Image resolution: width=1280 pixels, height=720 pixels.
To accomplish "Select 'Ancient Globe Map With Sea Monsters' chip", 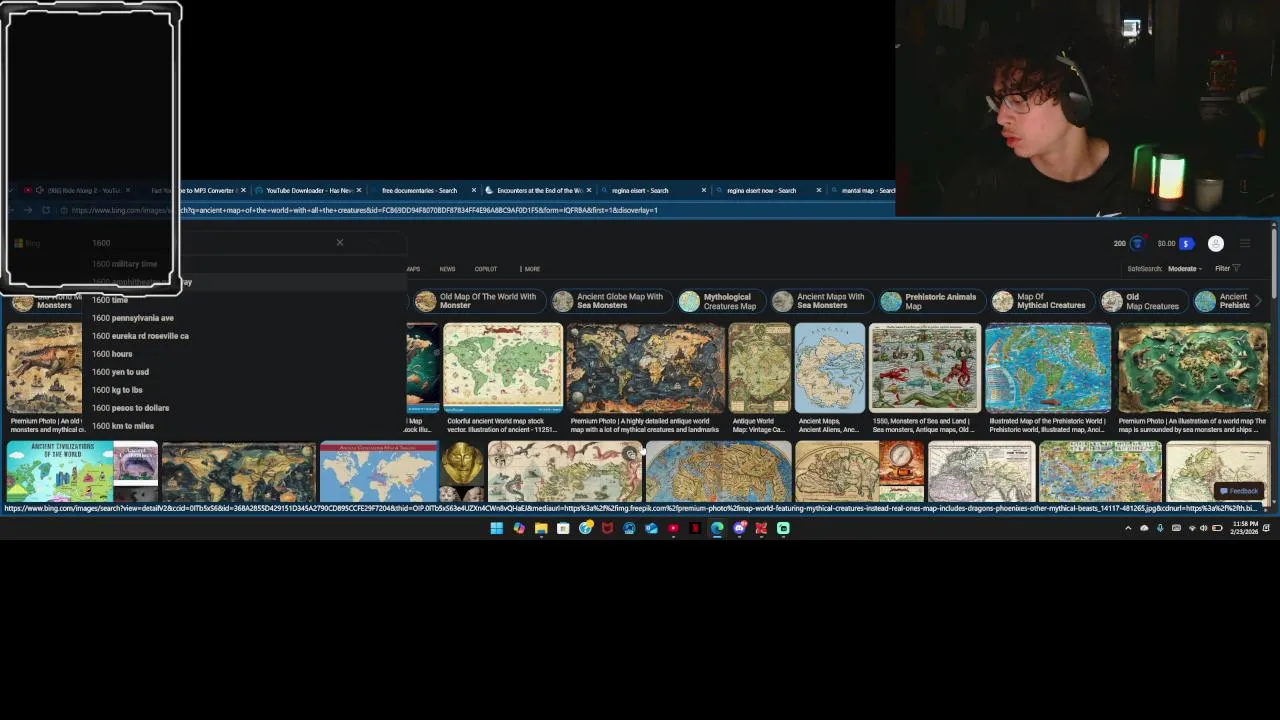I will pos(610,301).
